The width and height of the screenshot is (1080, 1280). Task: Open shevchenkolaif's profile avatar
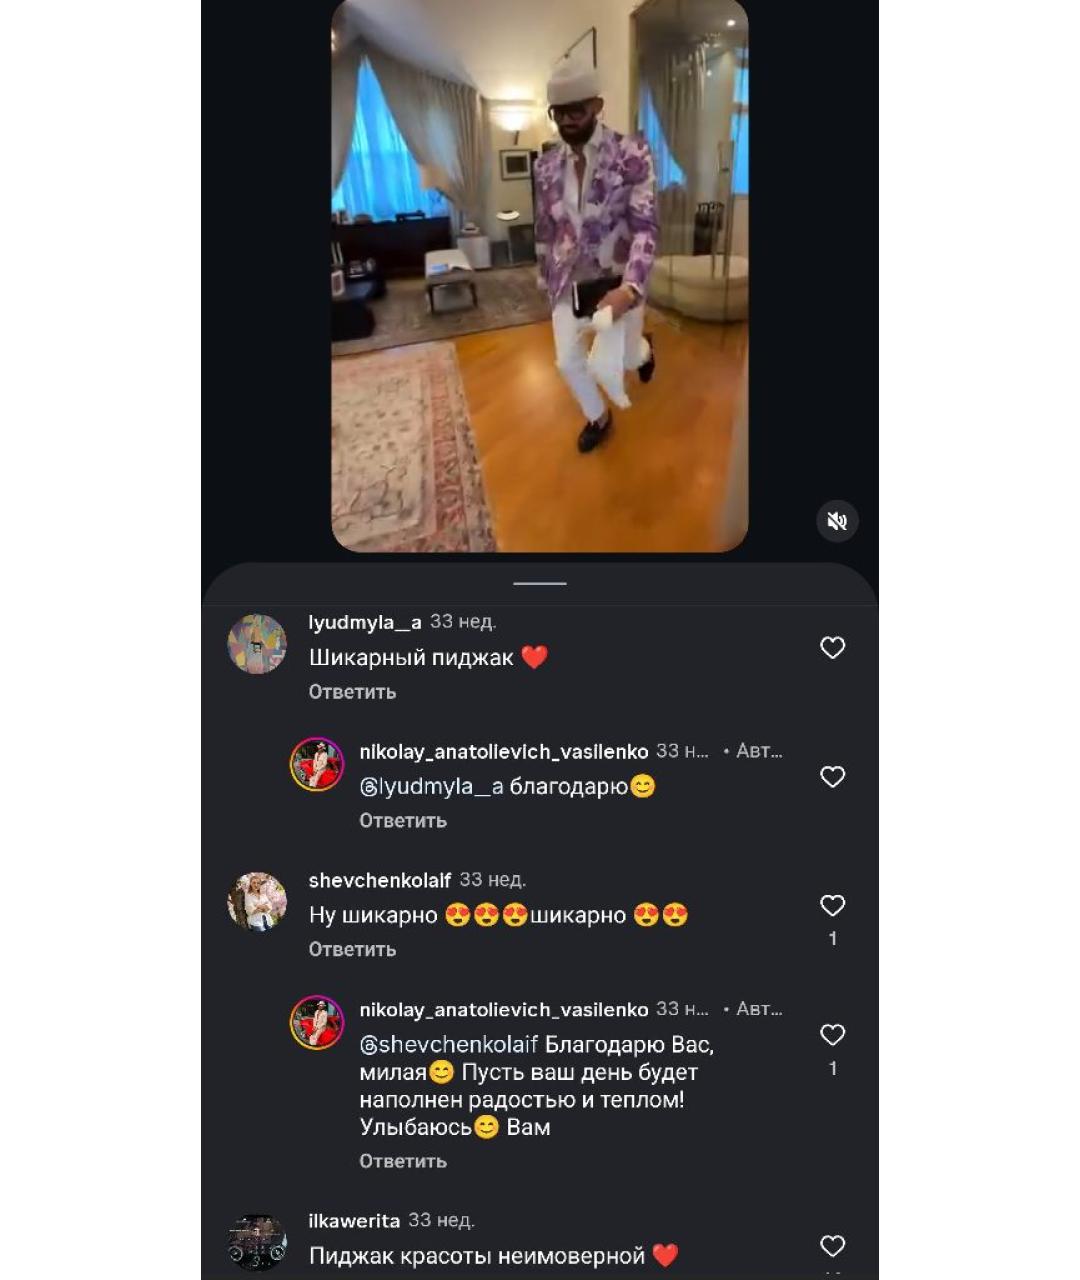[x=257, y=902]
